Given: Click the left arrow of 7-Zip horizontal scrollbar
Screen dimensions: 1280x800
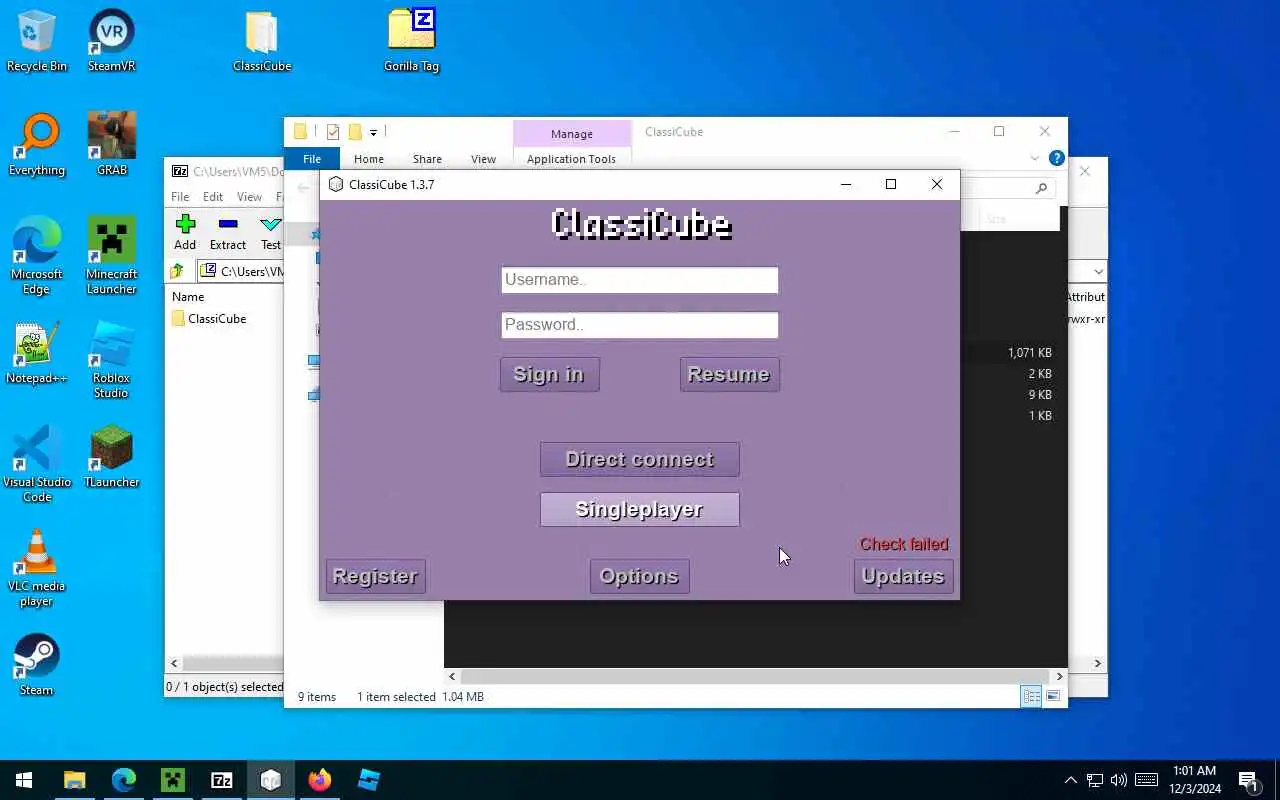Looking at the screenshot, I should 174,663.
